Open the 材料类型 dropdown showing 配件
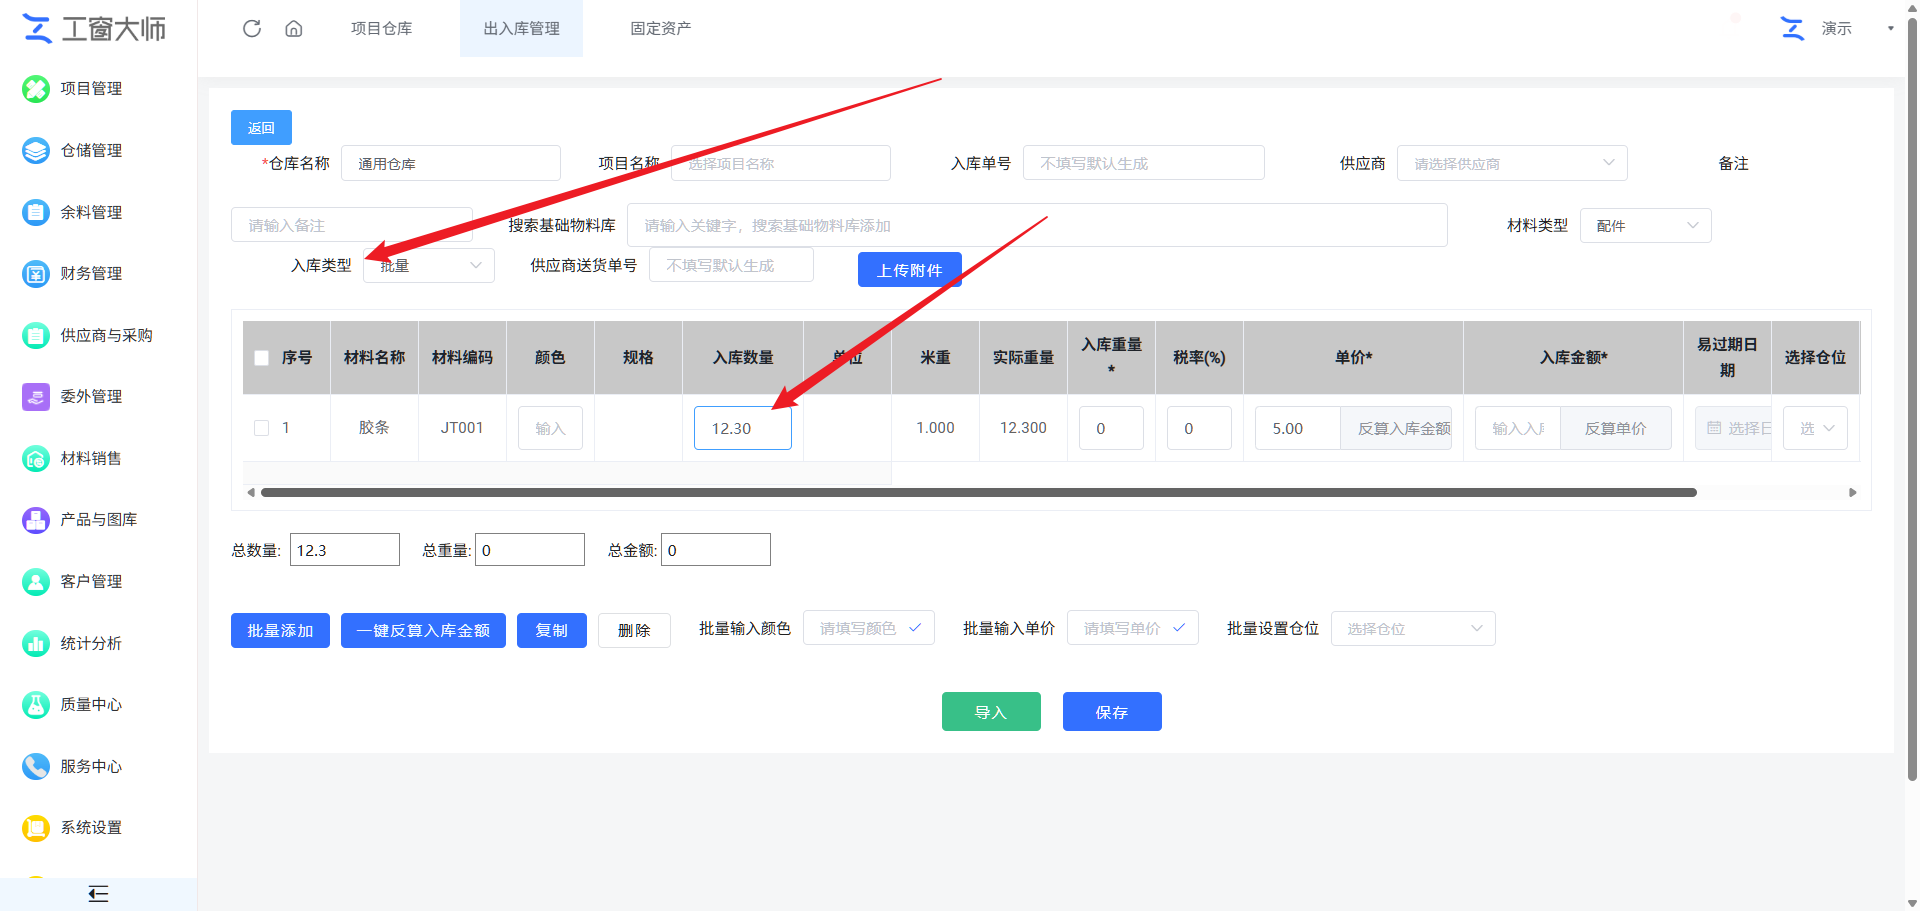This screenshot has height=911, width=1920. (x=1645, y=225)
